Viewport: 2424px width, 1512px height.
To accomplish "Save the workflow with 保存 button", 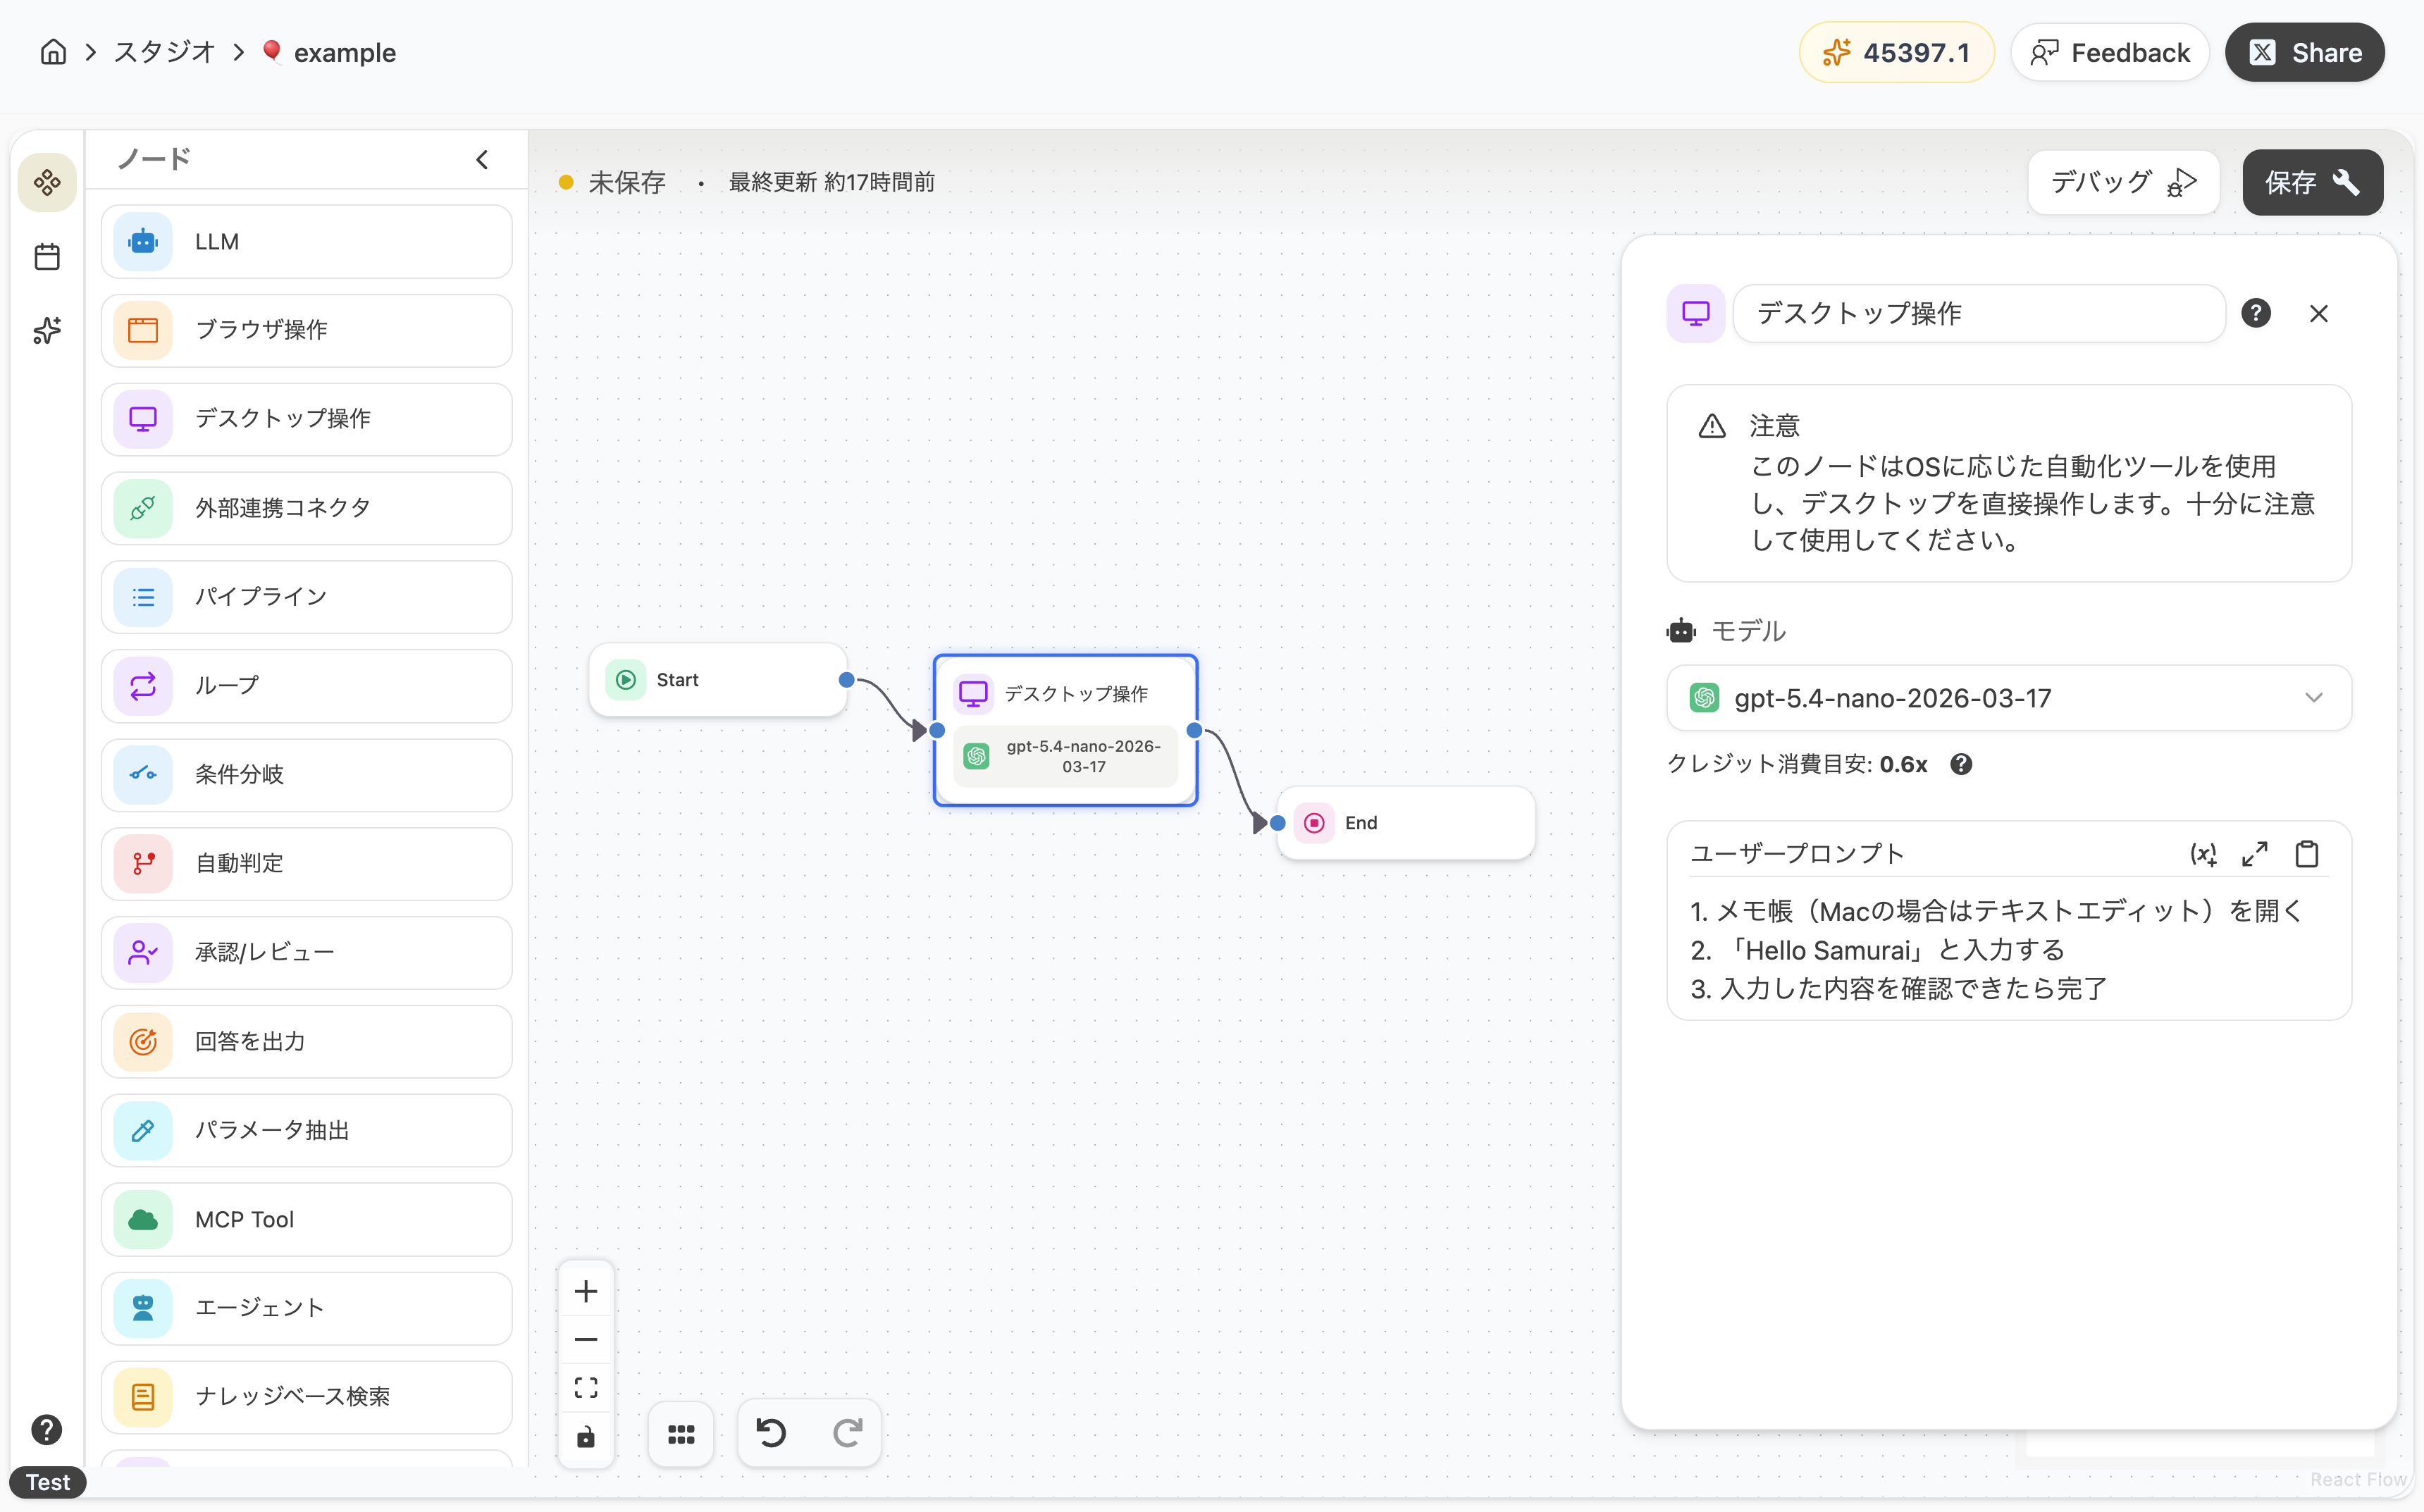I will 2312,182.
